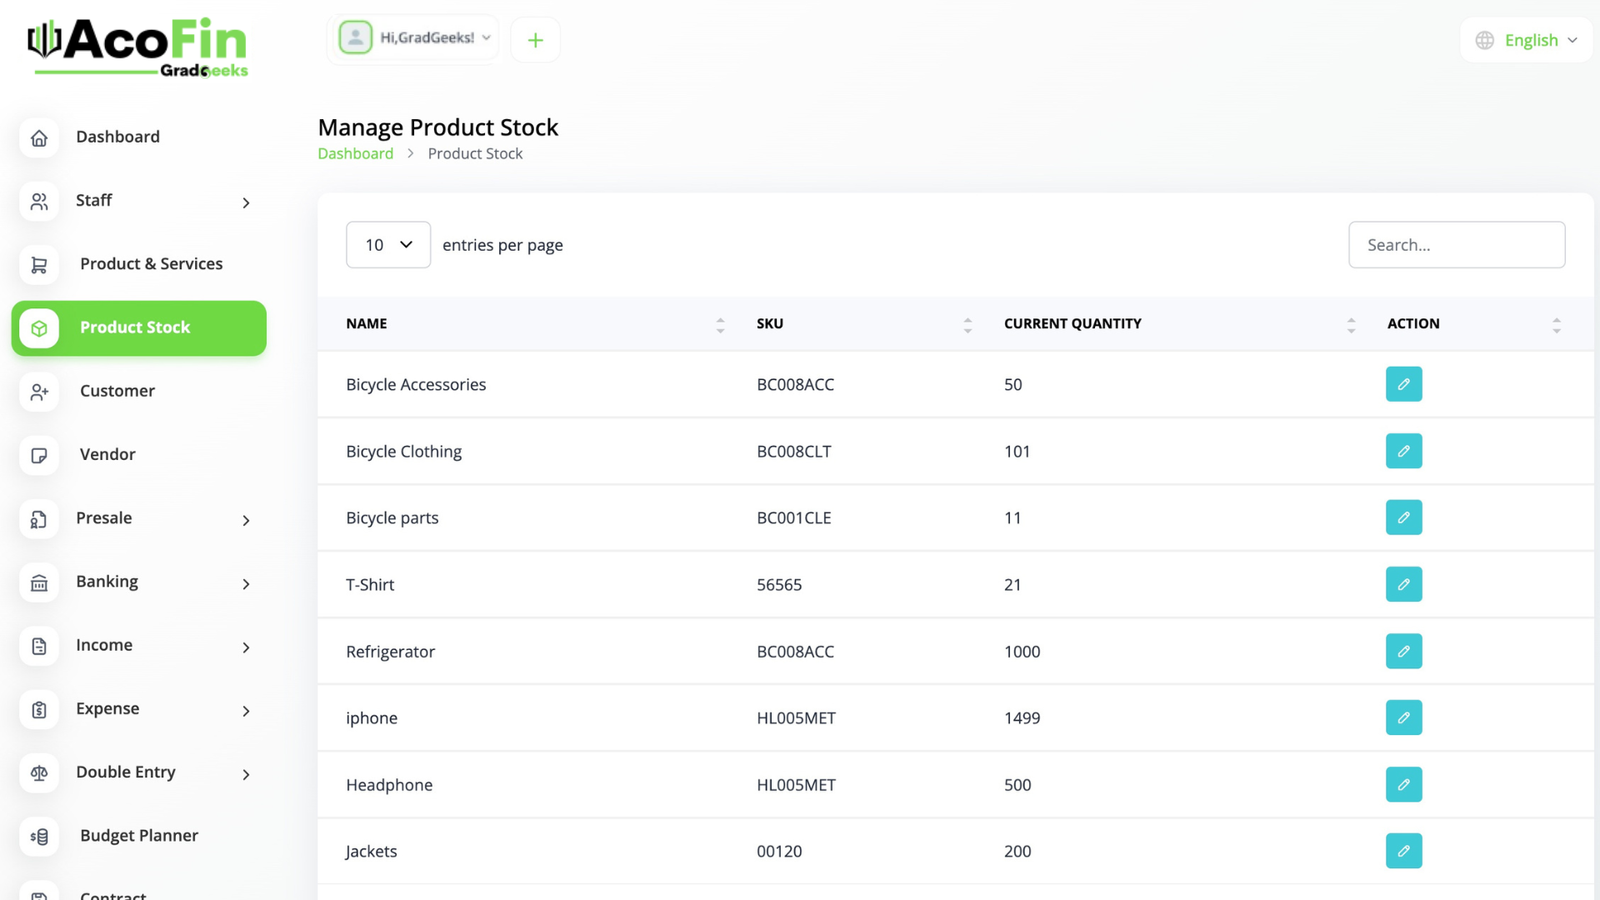Screen dimensions: 1600x900
Task: Click the AcoFin GradGeeks logo
Action: point(138,47)
